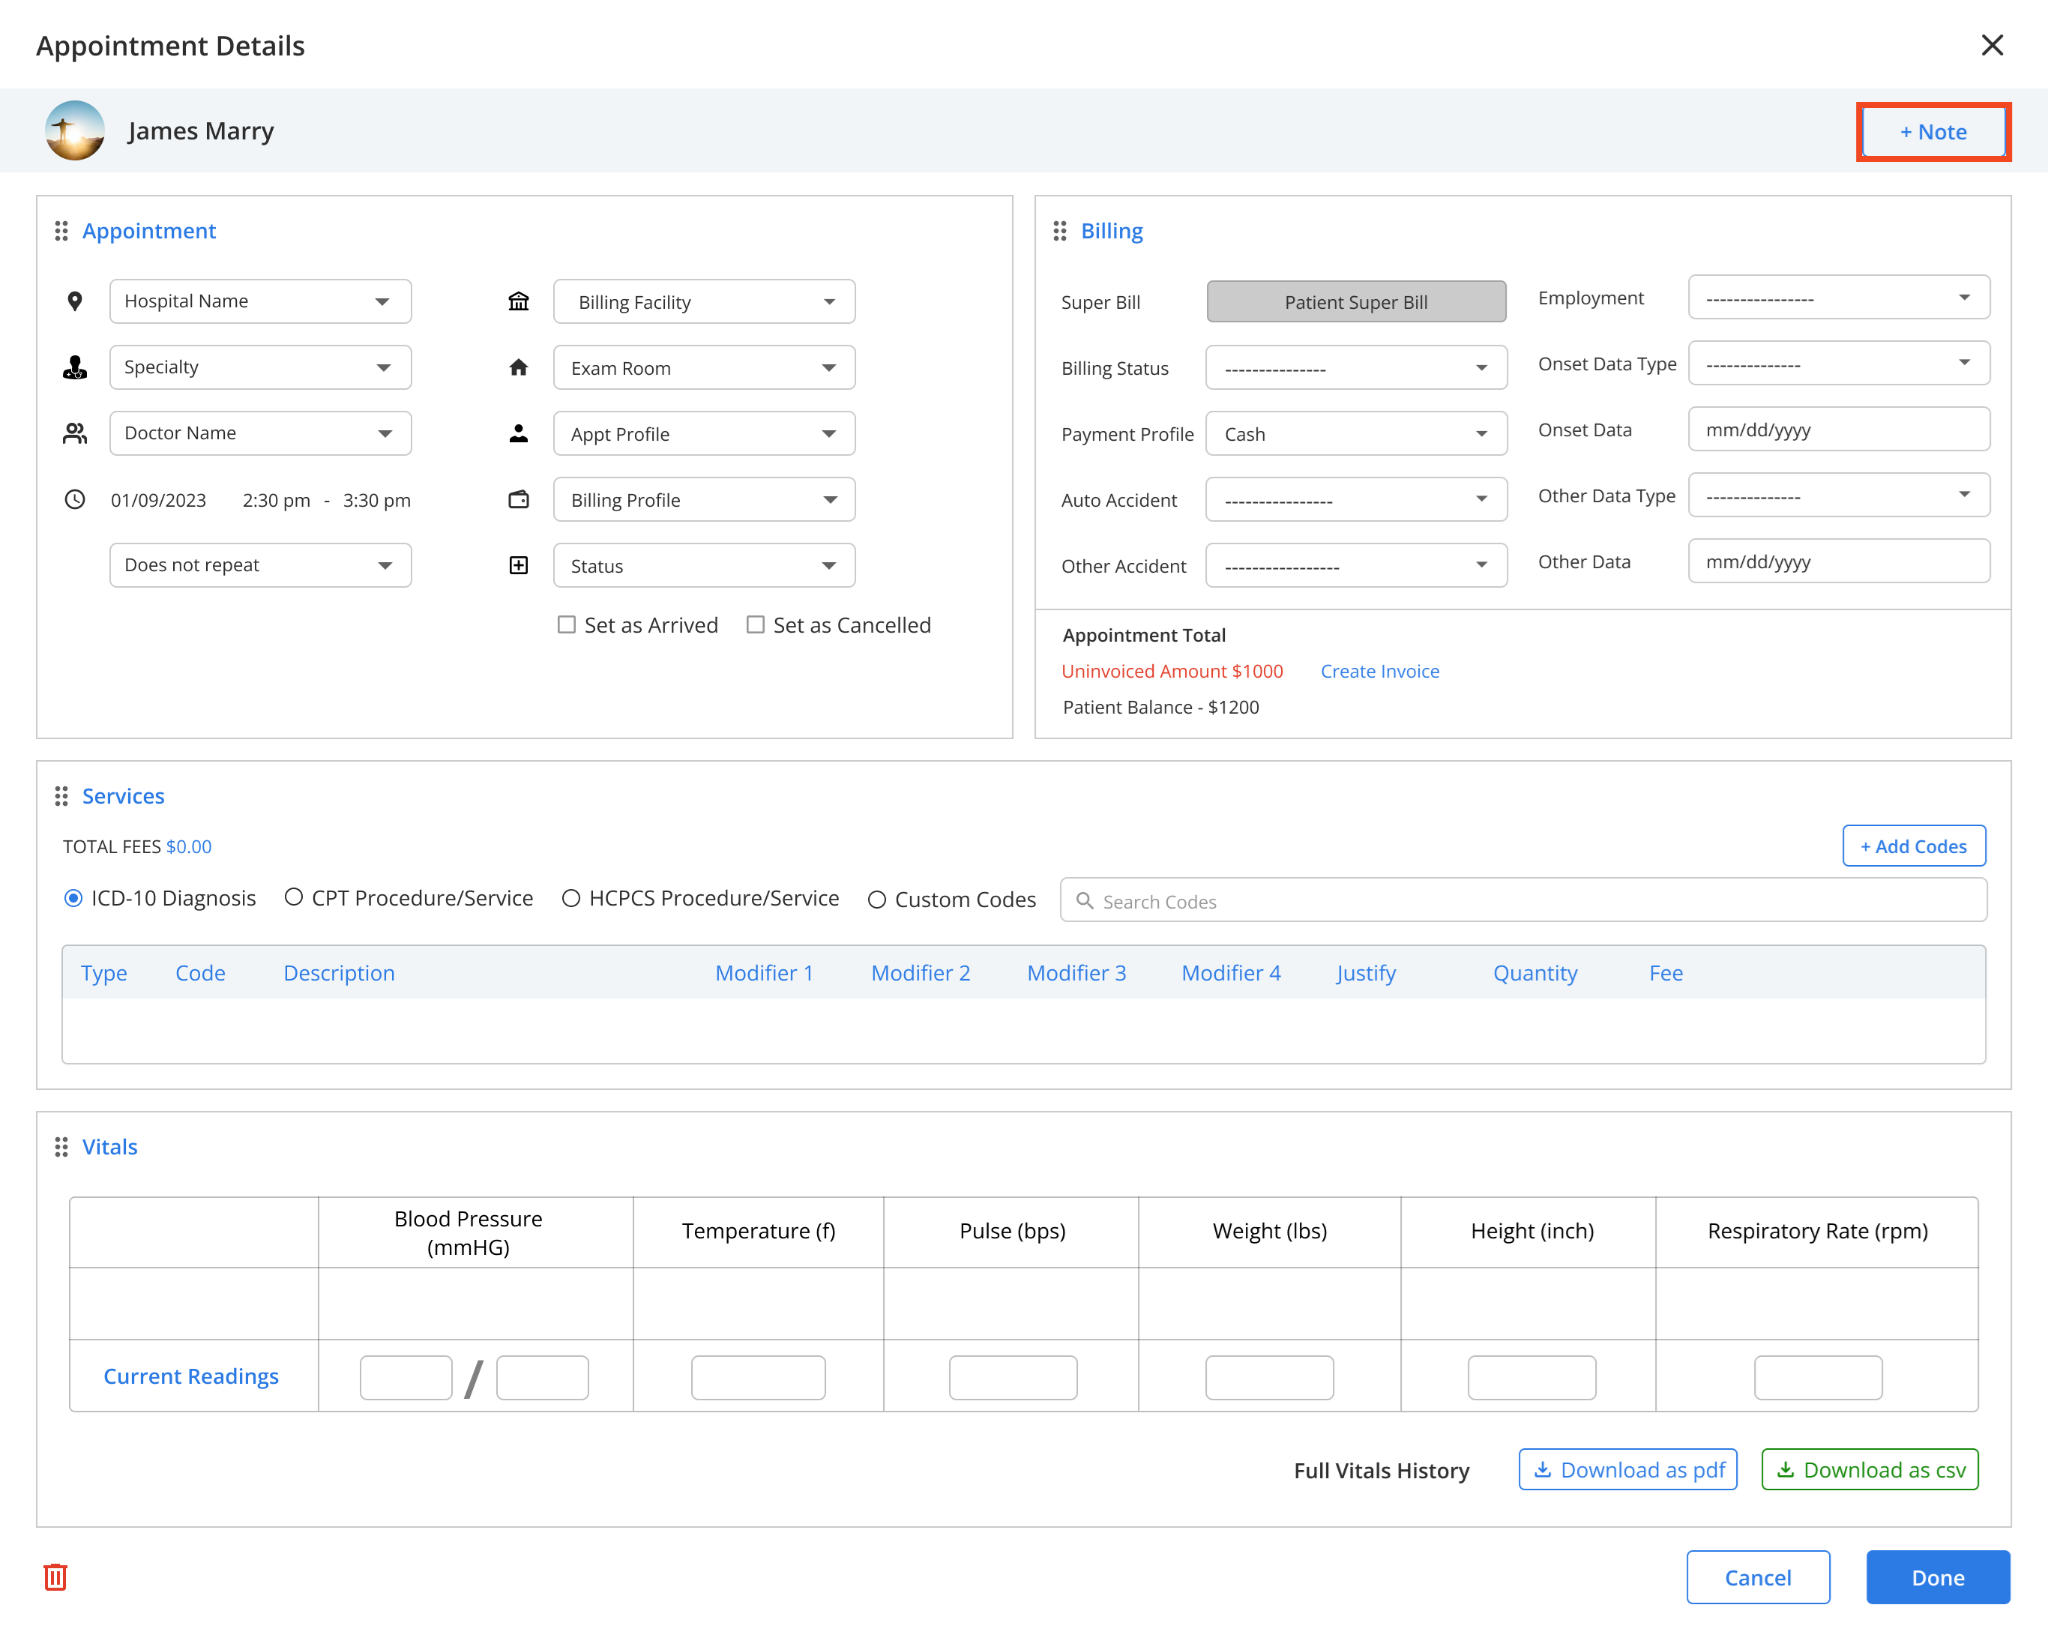The image size is (2048, 1631).
Task: Click the location pin icon beside Hospital Name
Action: (75, 301)
